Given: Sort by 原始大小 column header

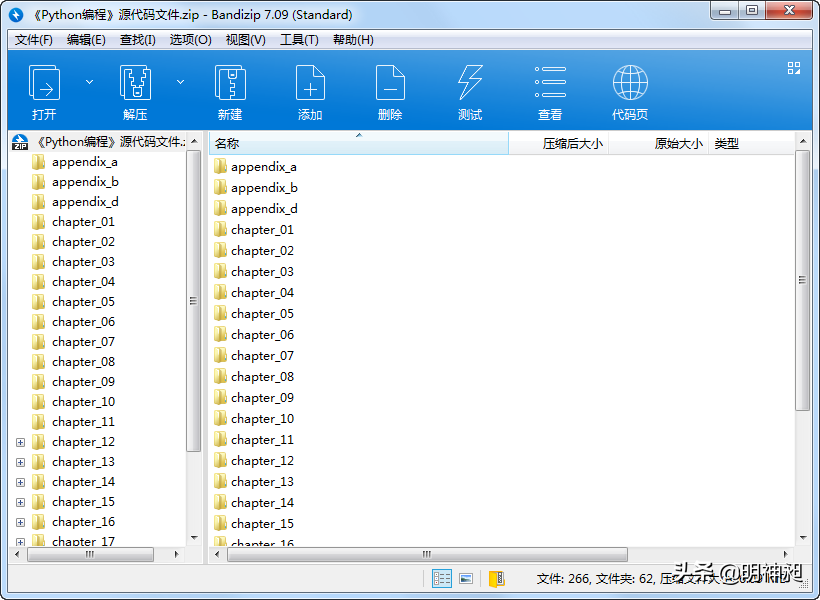Looking at the screenshot, I should point(658,143).
